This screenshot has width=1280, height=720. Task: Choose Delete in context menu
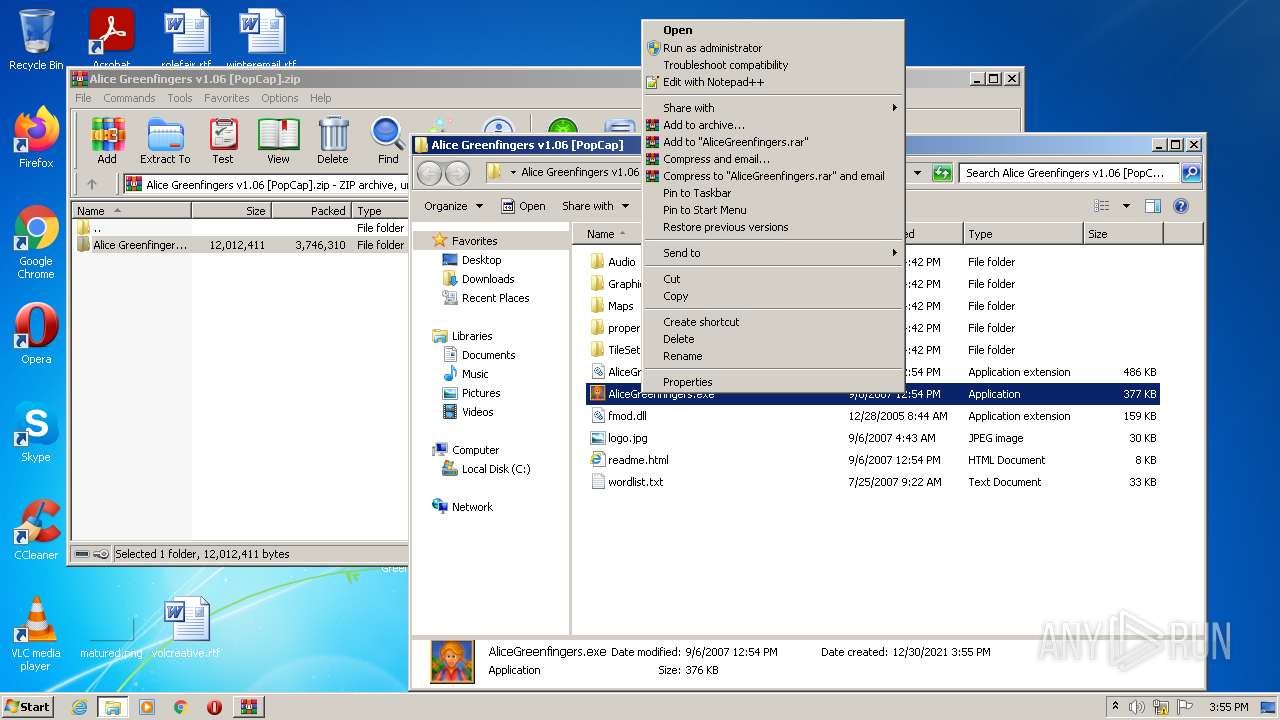pos(678,339)
